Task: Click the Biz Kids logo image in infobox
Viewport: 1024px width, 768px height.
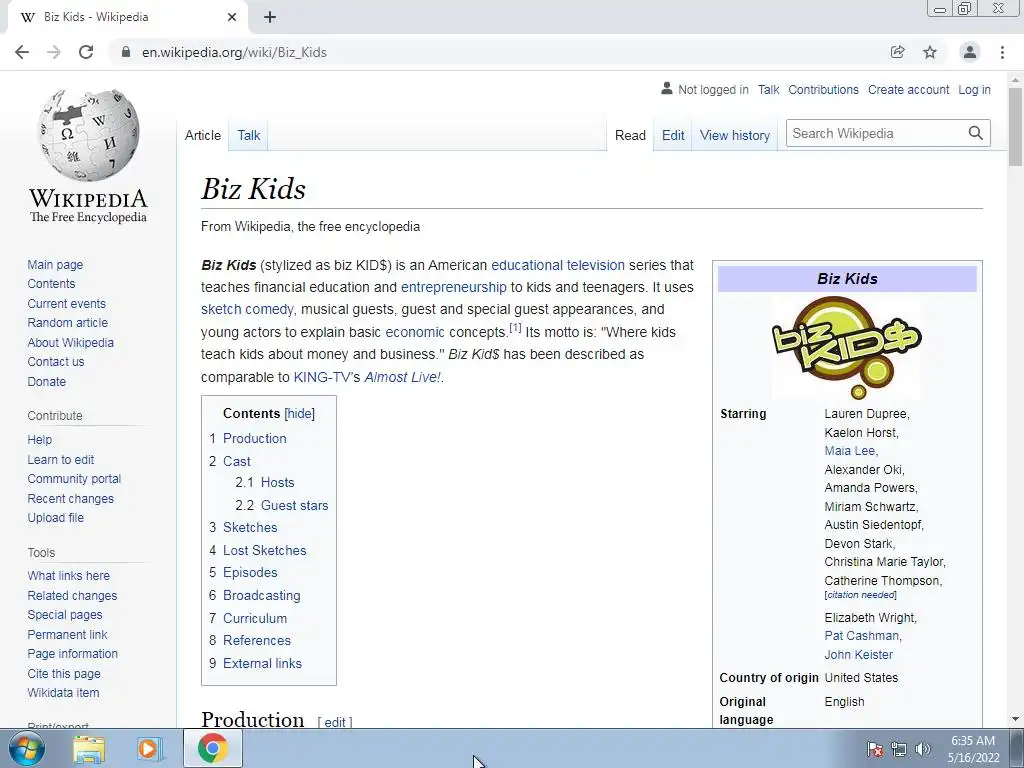Action: [x=847, y=347]
